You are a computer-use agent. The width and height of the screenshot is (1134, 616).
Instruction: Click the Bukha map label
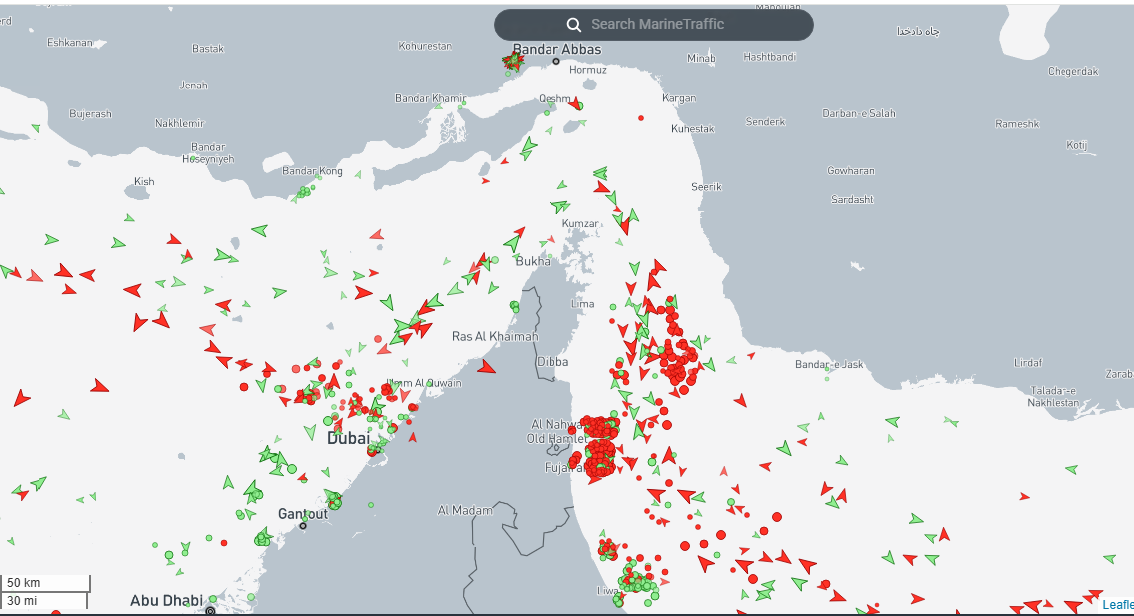pos(533,261)
